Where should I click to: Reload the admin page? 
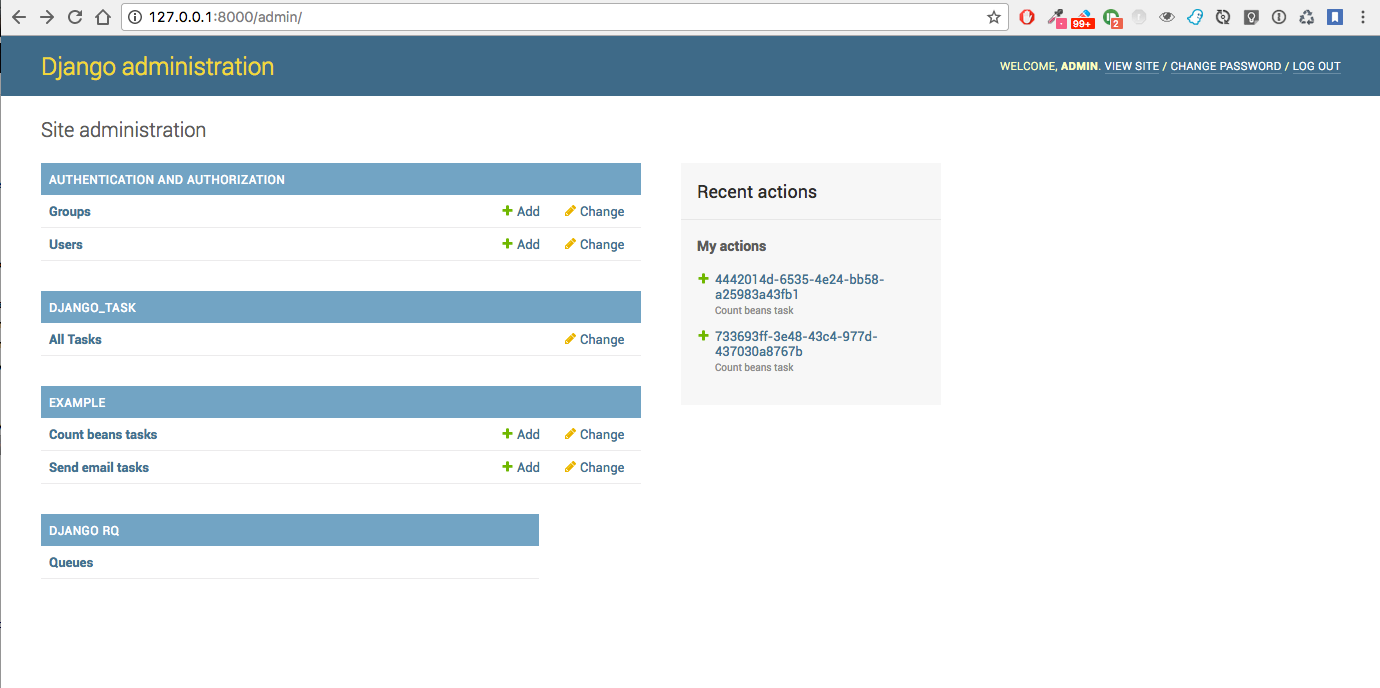75,17
